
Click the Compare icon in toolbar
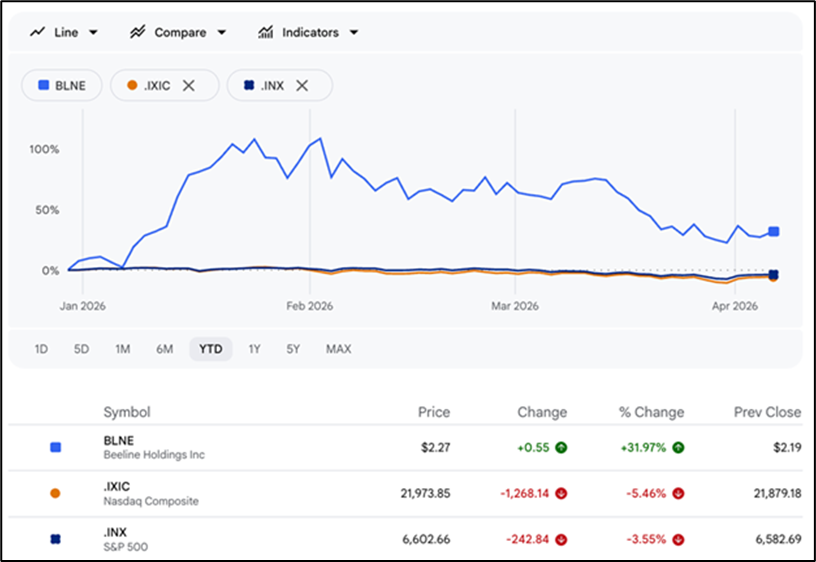click(138, 32)
